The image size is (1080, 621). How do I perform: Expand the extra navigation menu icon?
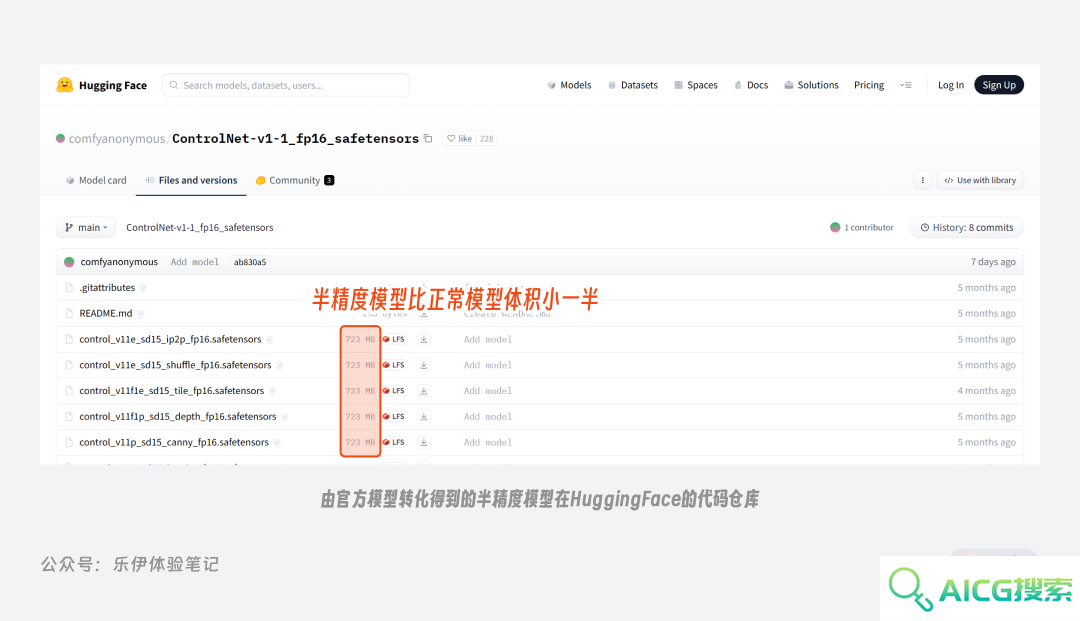point(906,85)
